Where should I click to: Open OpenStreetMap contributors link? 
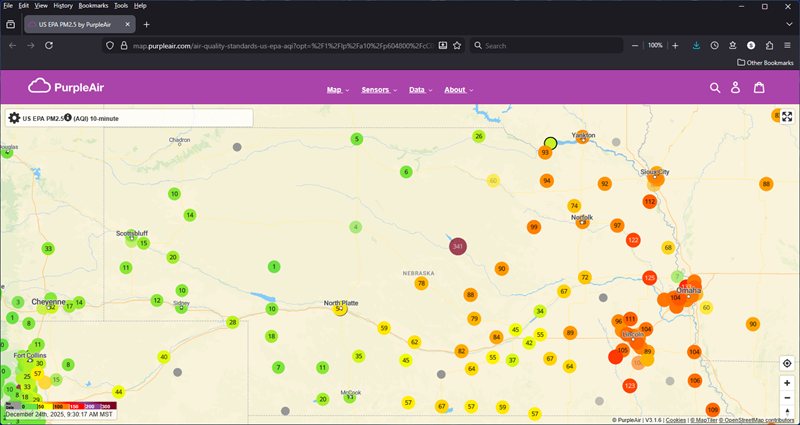coord(759,420)
